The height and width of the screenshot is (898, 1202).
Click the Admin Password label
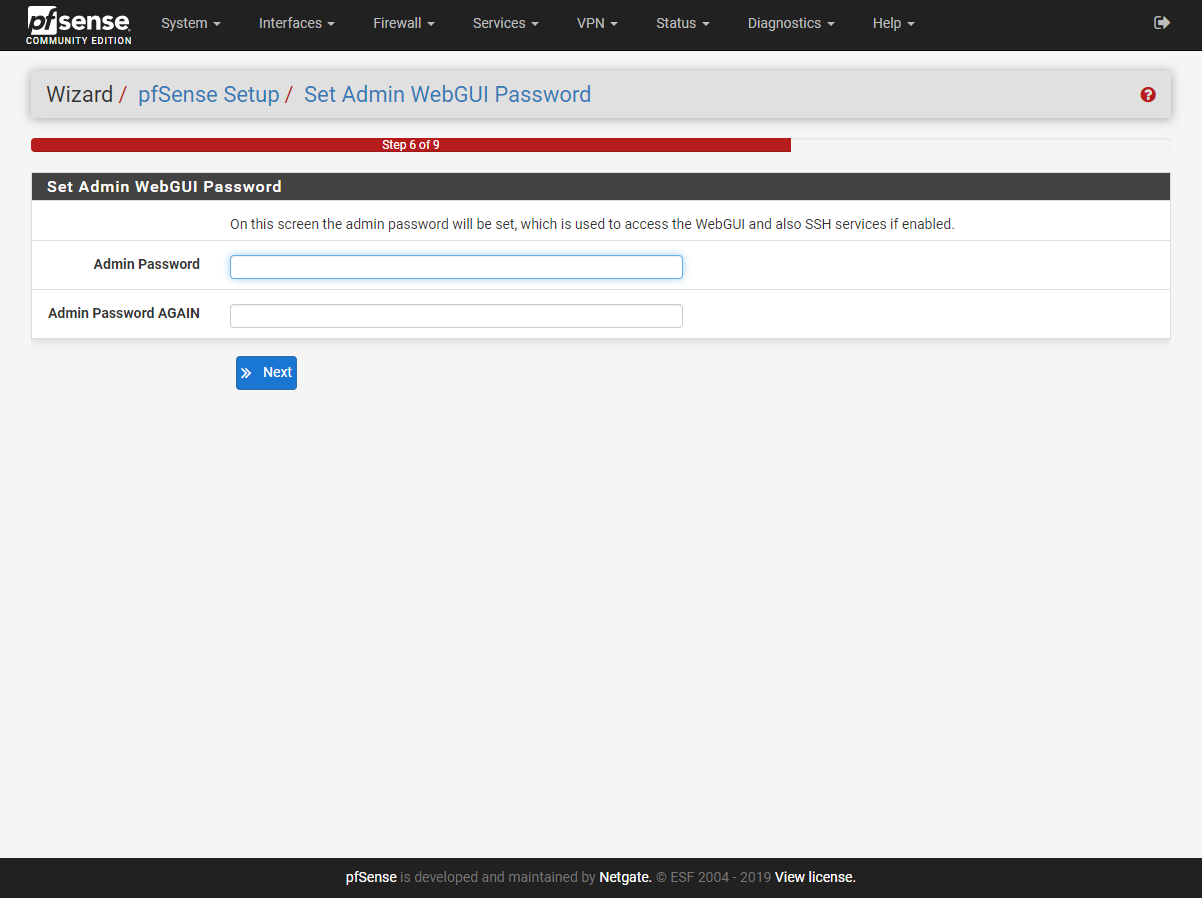pyautogui.click(x=147, y=265)
